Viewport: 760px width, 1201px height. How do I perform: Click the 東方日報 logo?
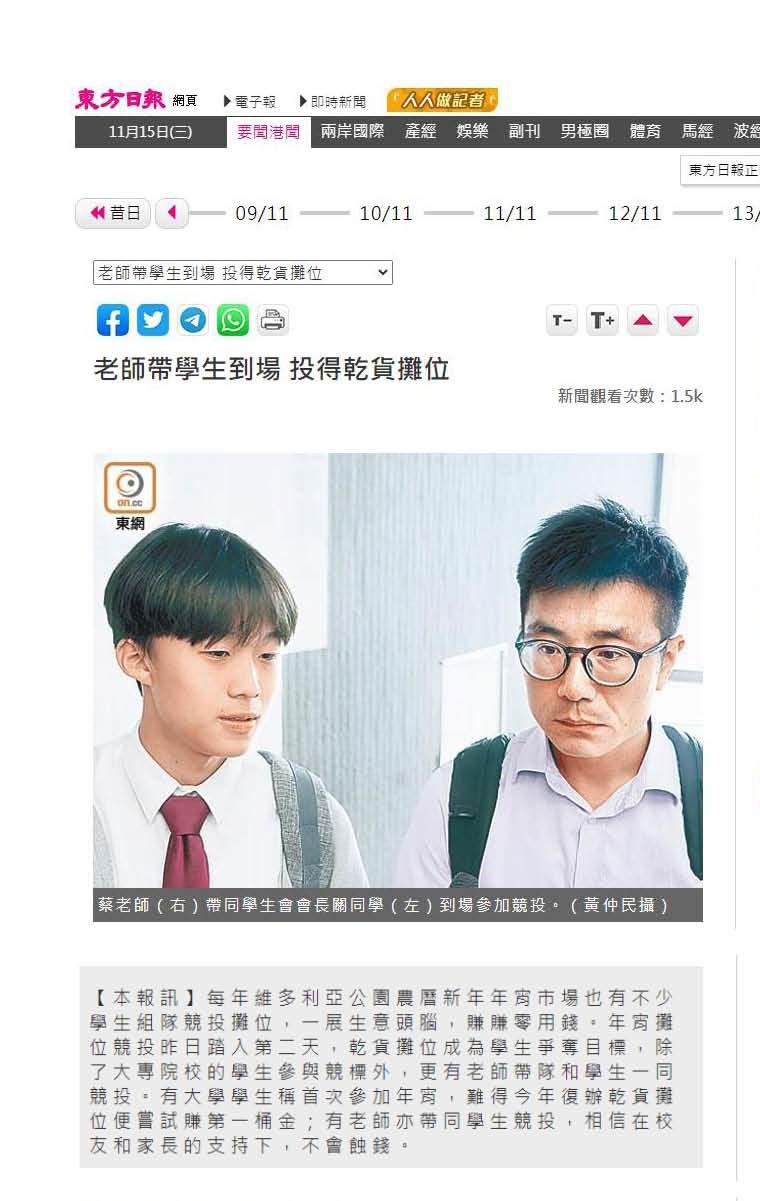click(120, 99)
